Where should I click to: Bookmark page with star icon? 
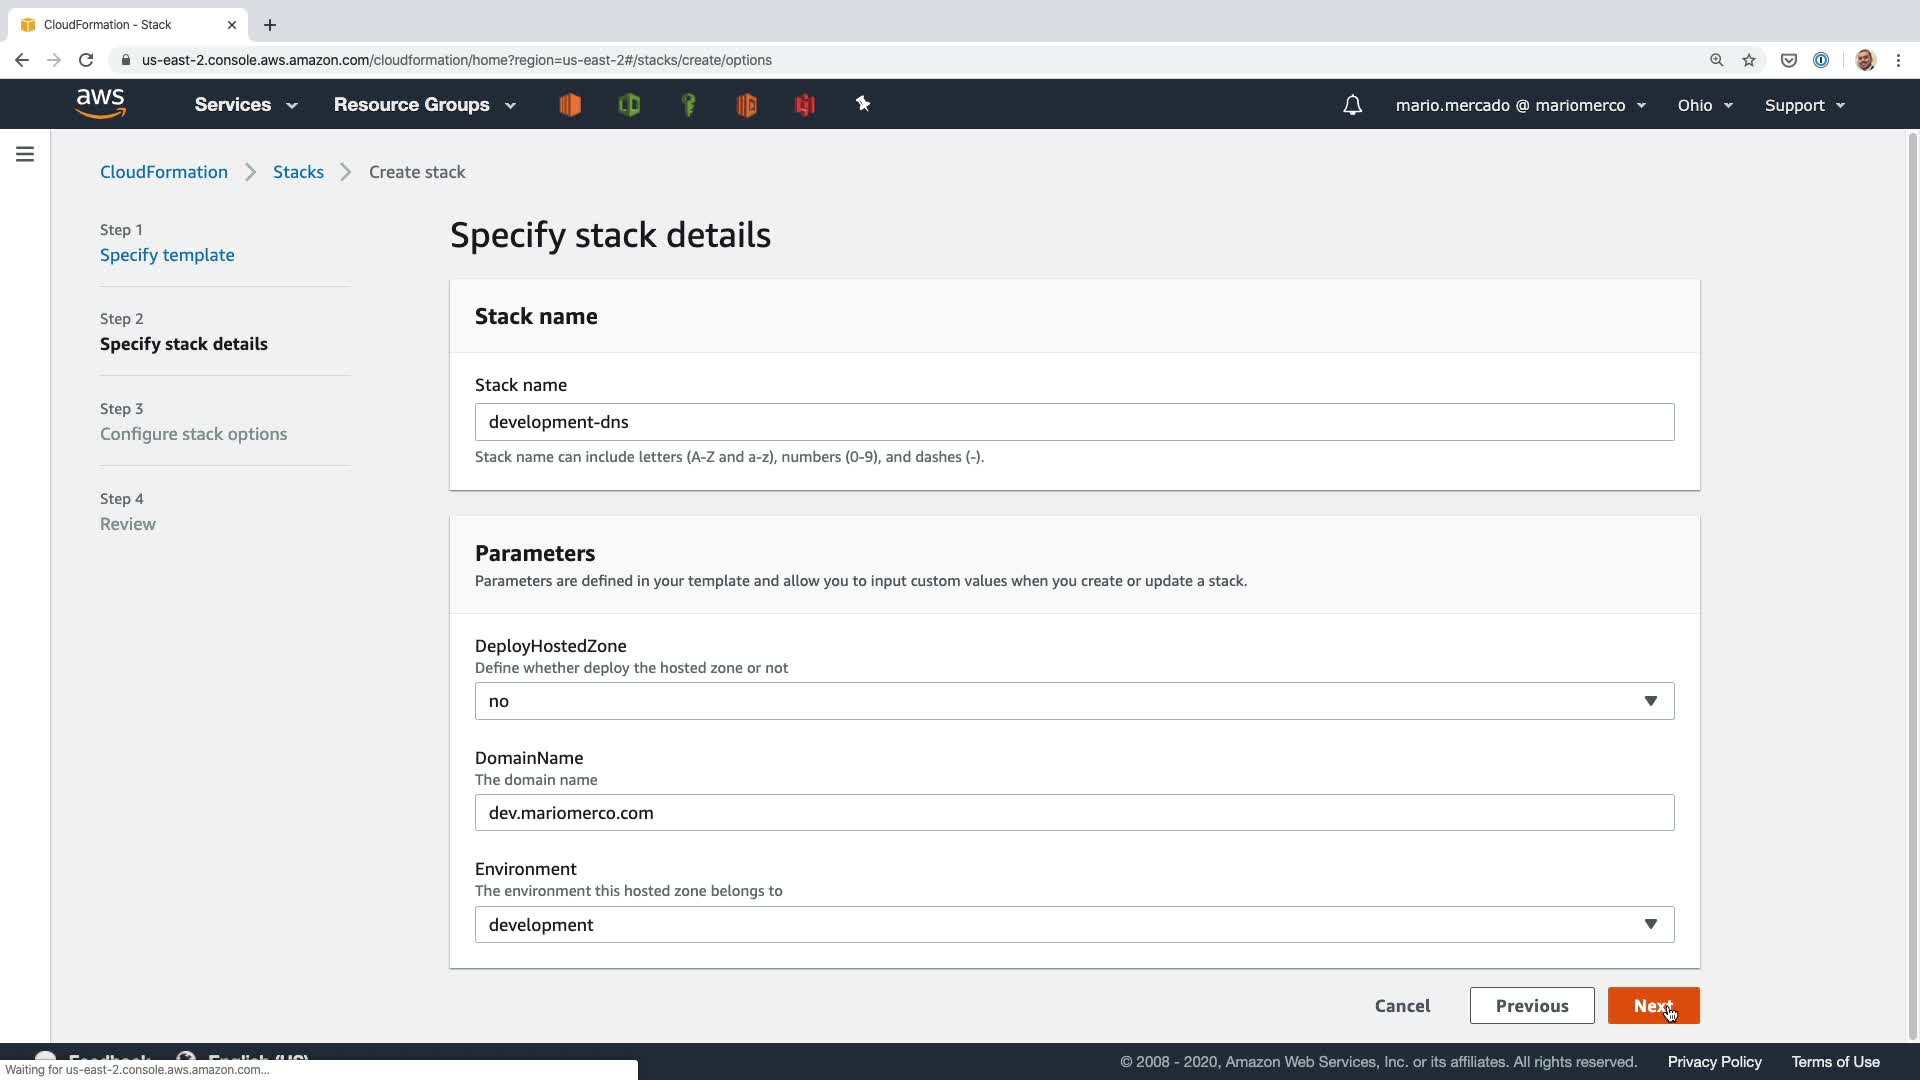(x=1749, y=60)
